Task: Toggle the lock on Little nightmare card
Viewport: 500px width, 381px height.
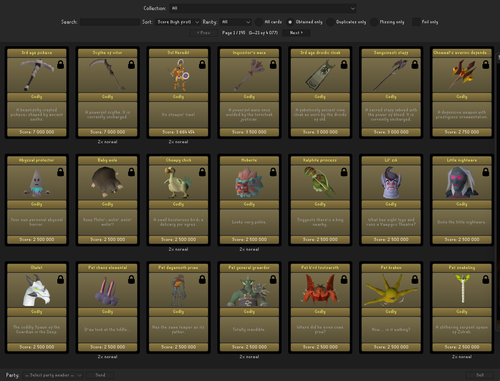Action: click(486, 172)
